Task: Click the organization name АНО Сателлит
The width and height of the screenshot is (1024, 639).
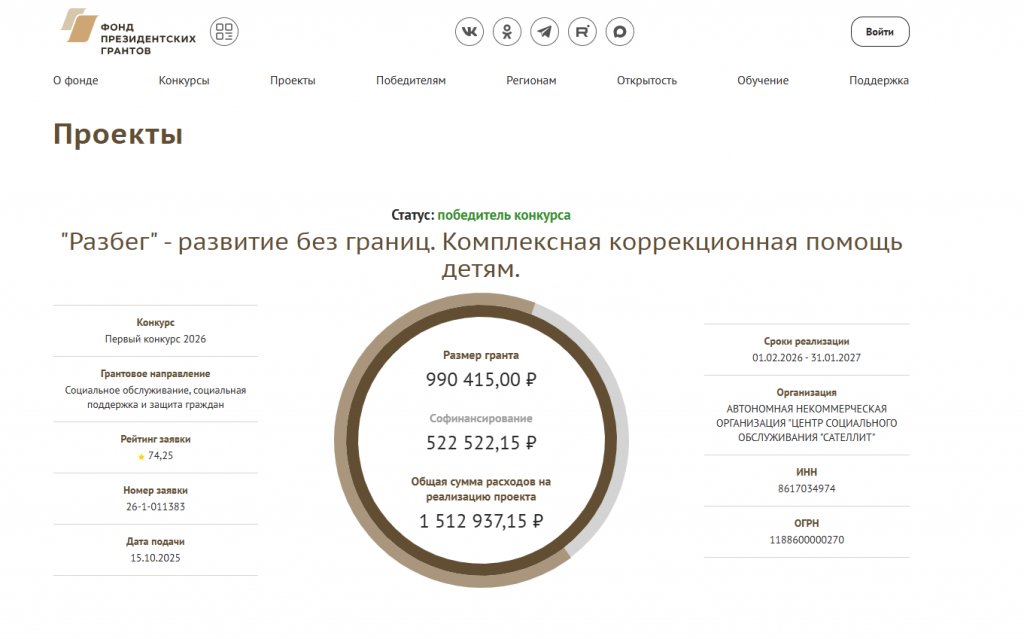Action: tap(806, 423)
